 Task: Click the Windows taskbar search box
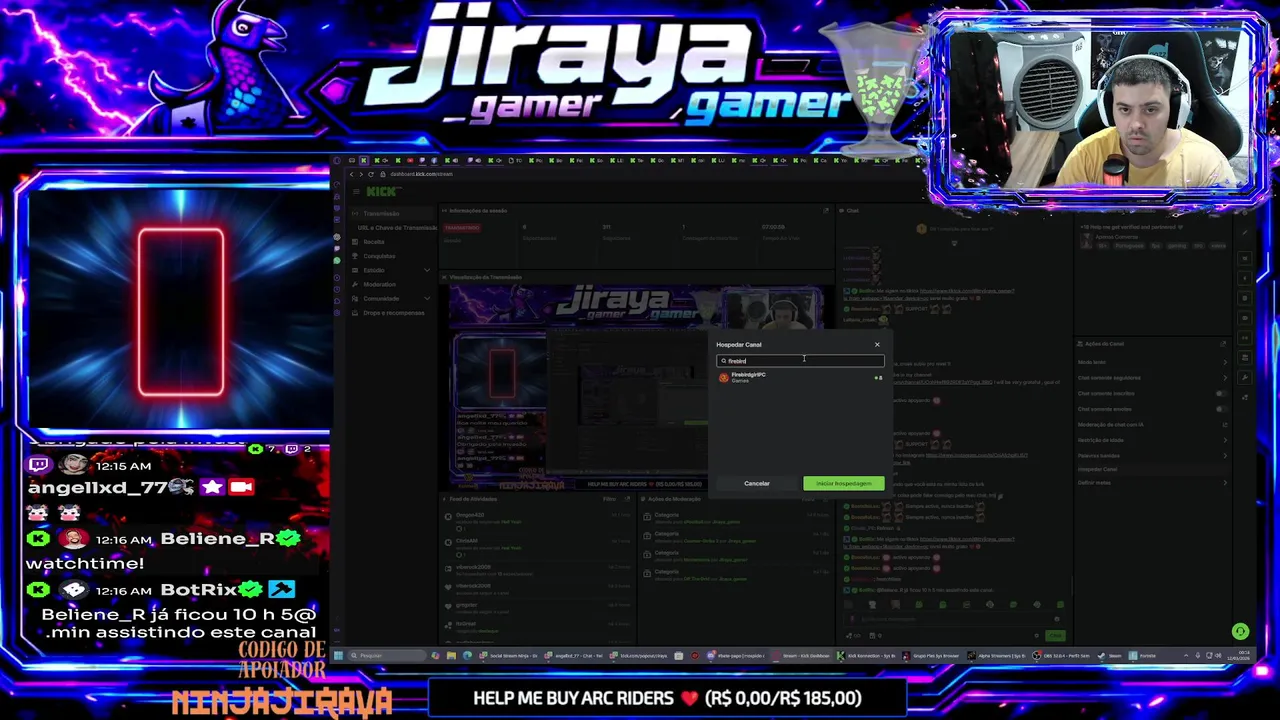coord(386,656)
